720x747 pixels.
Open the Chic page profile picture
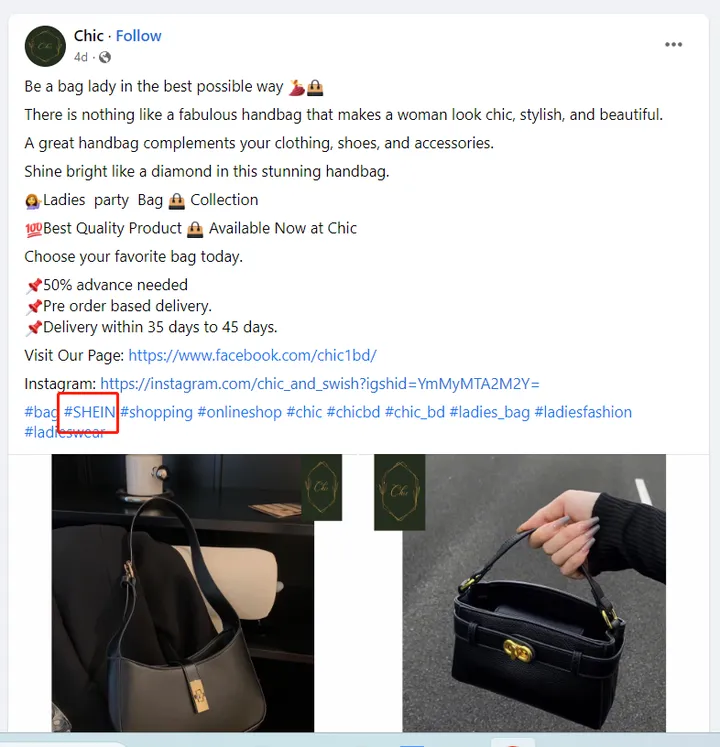45,46
